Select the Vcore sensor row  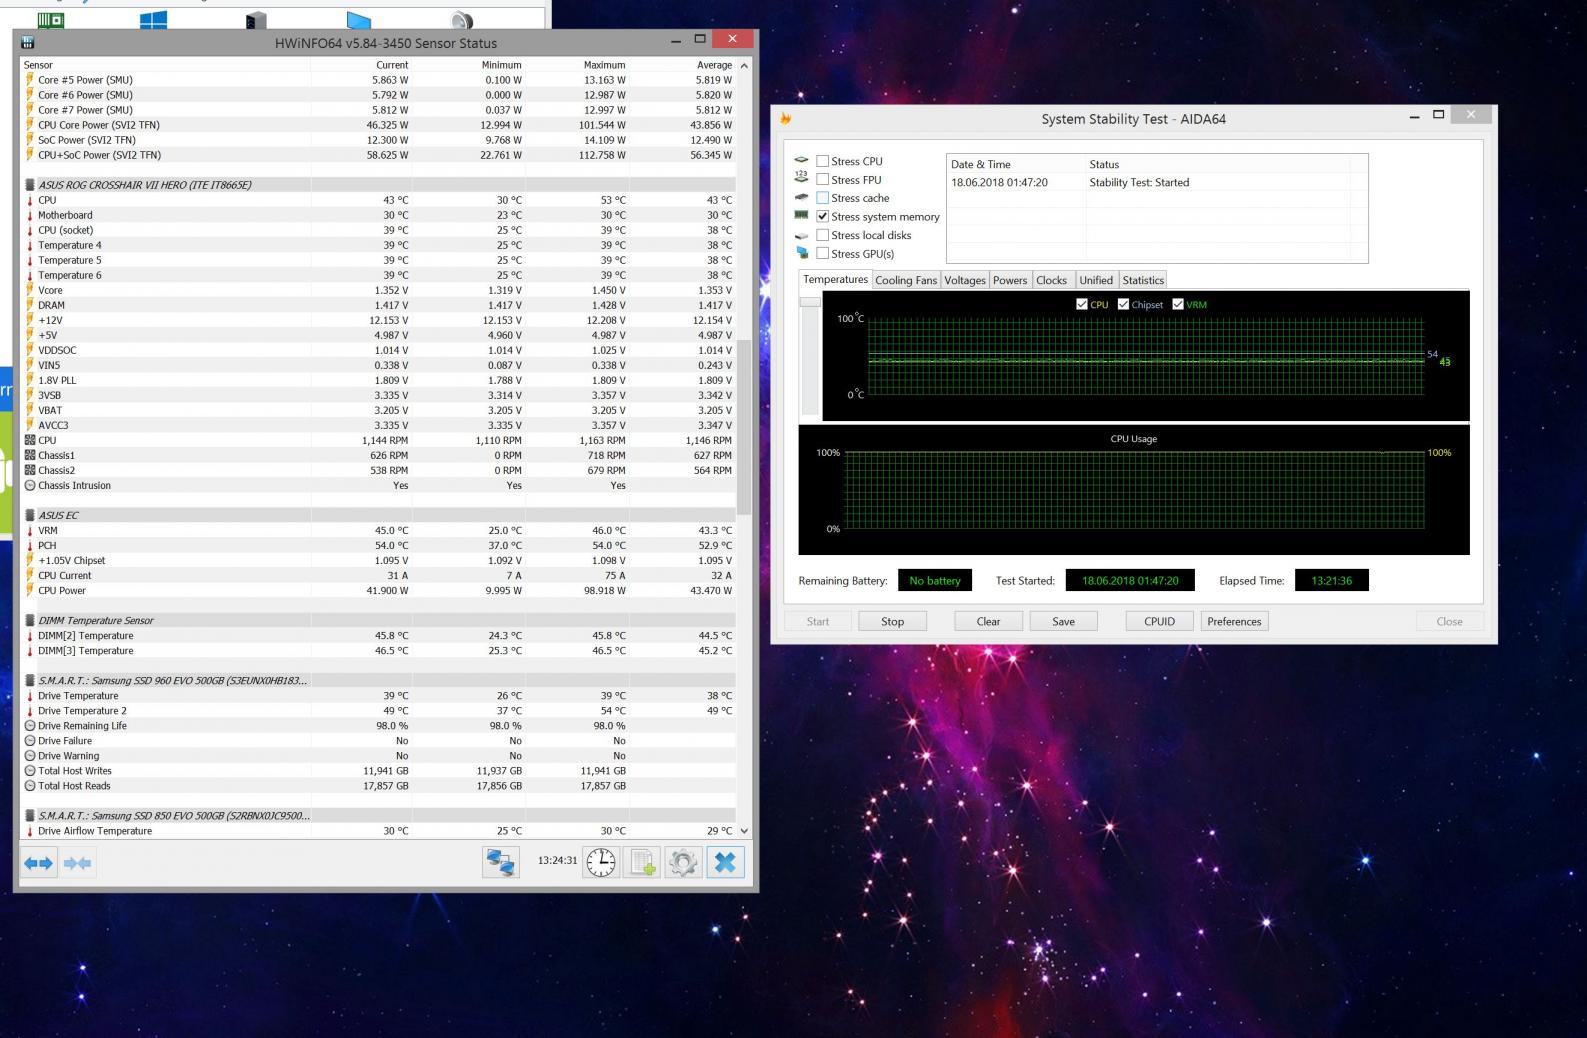(50, 290)
